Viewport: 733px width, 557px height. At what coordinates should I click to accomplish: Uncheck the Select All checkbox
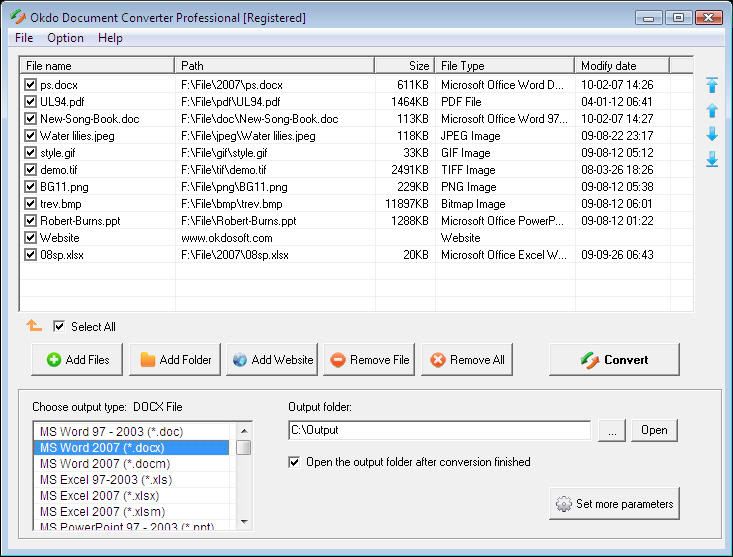pos(59,326)
